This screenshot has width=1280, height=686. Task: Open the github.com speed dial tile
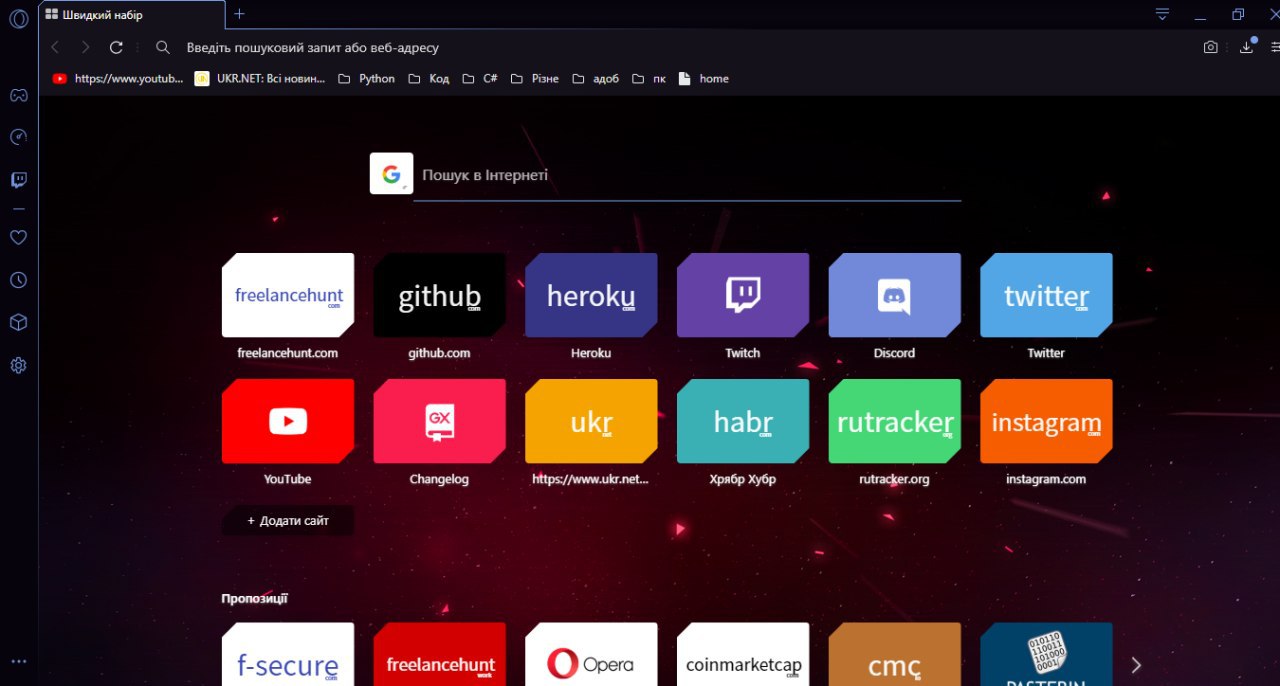coord(439,295)
